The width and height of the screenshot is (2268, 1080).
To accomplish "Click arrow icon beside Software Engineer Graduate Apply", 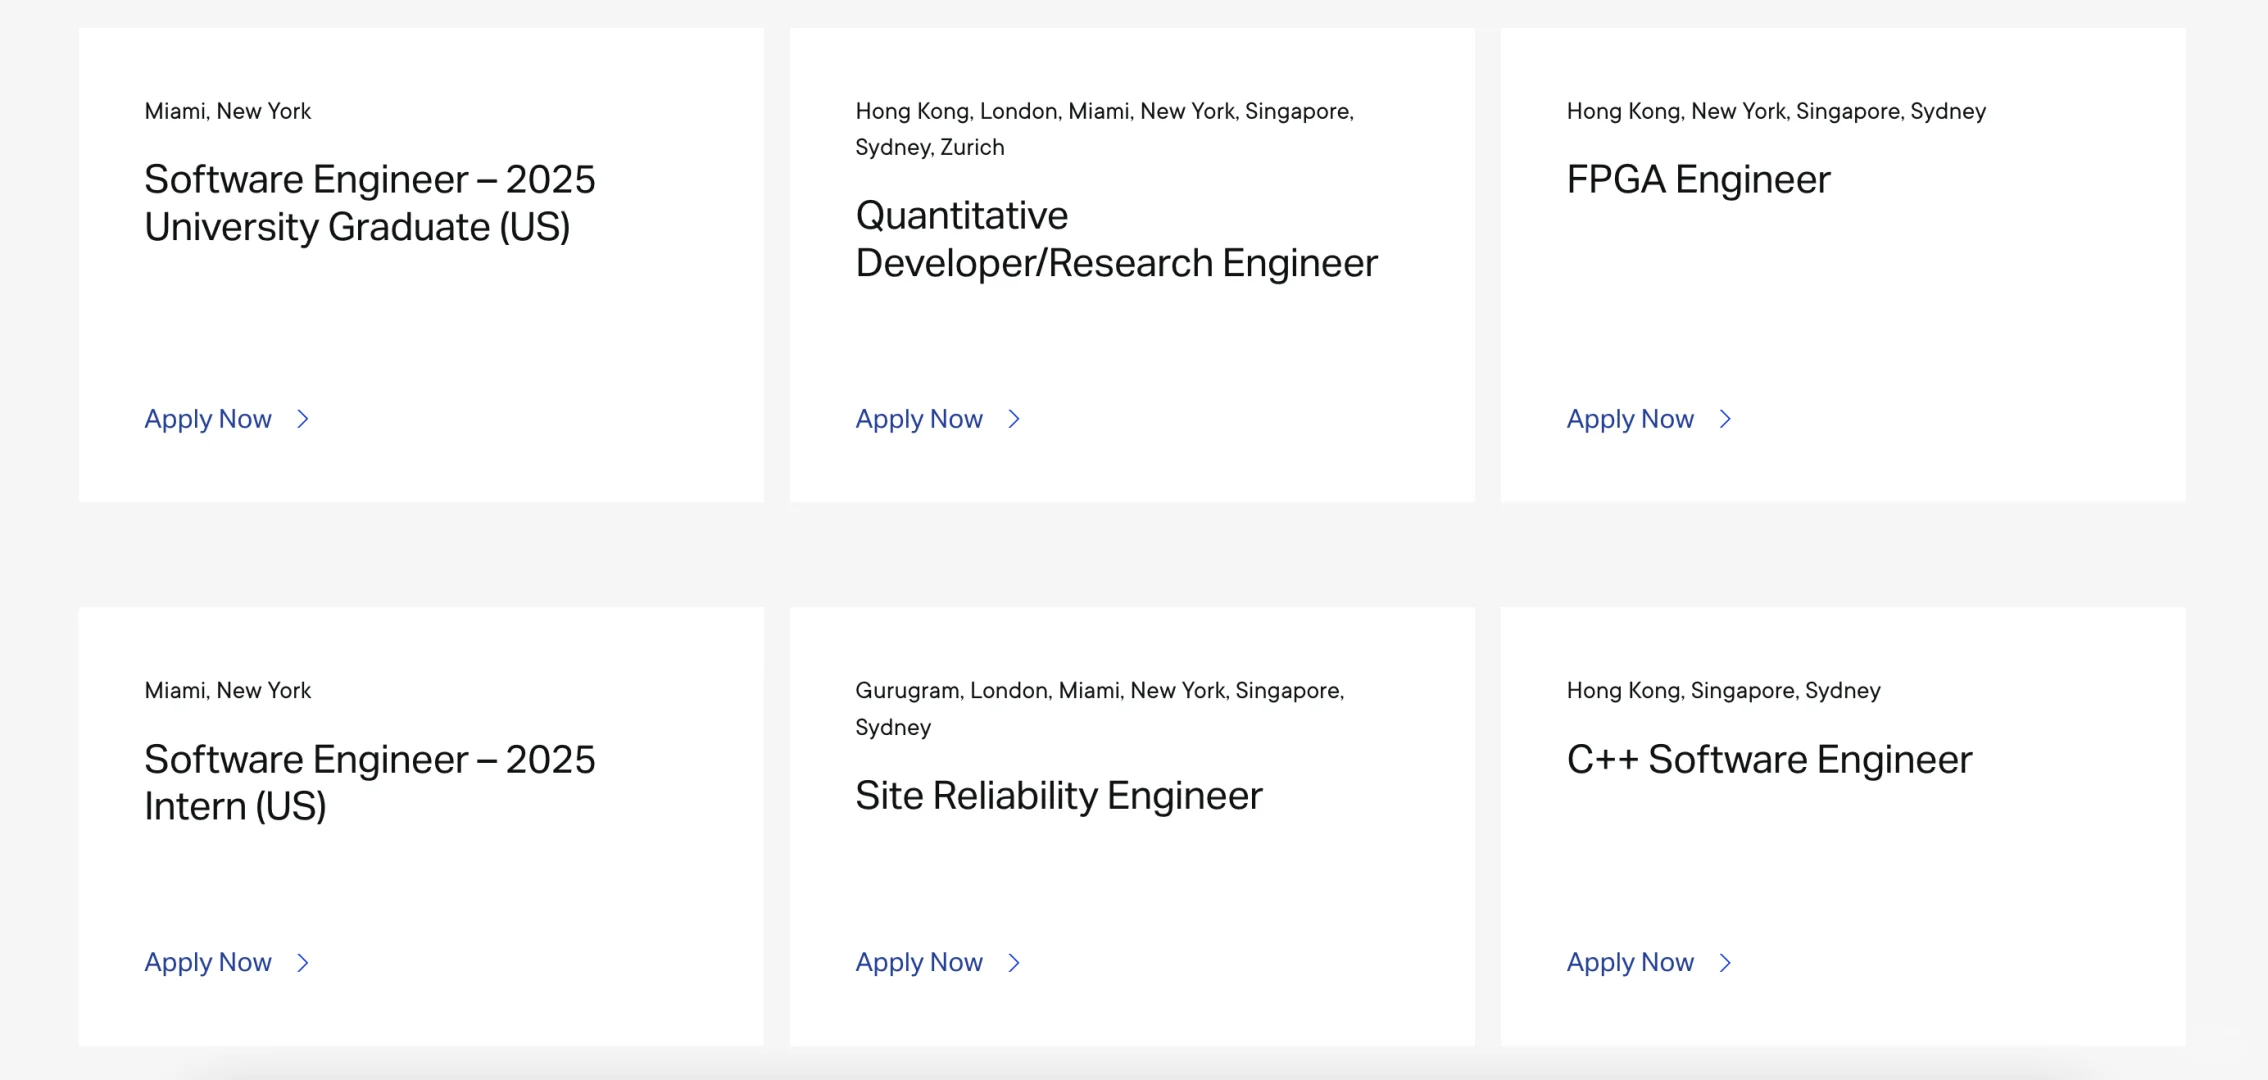I will tap(303, 419).
